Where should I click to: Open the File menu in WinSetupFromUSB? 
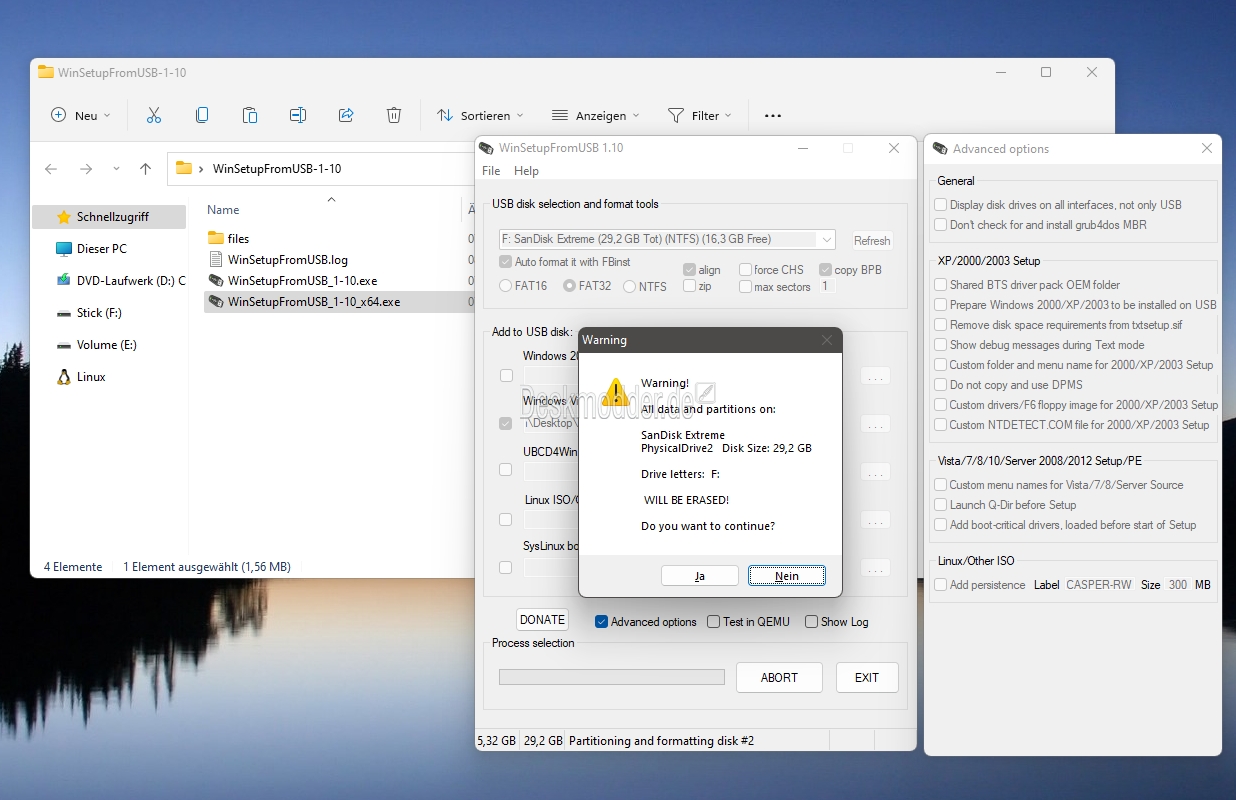[491, 171]
